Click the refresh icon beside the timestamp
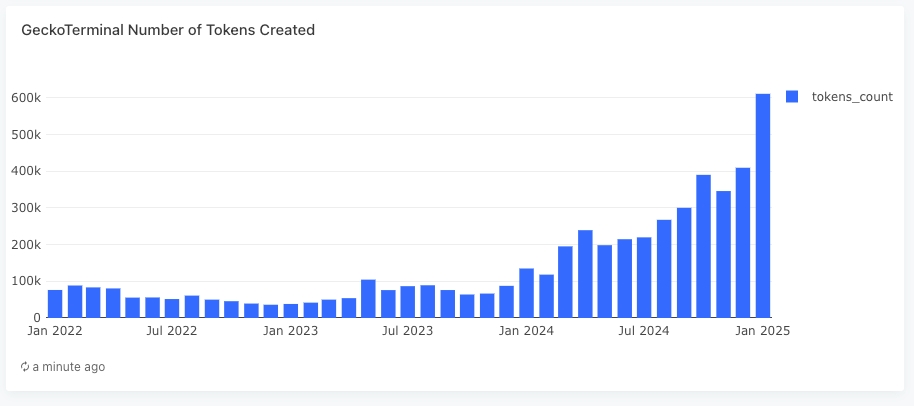Screen dimensions: 914x406 25,367
